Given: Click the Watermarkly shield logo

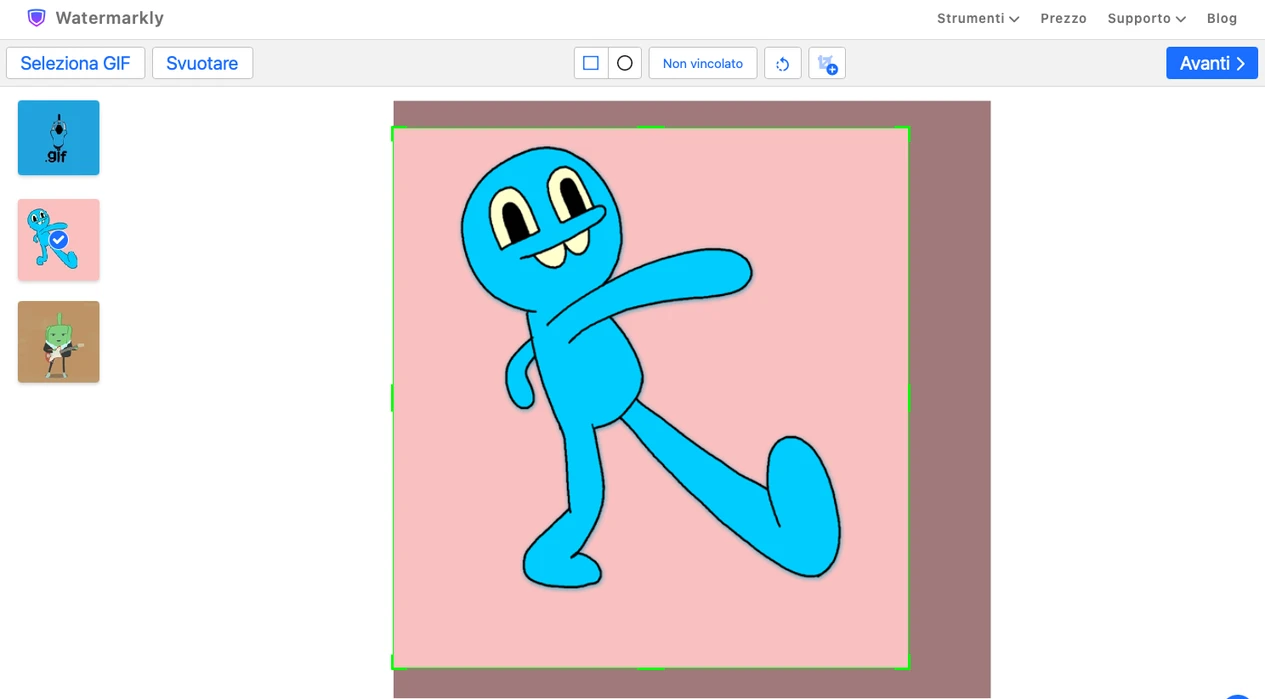Looking at the screenshot, I should 36,18.
